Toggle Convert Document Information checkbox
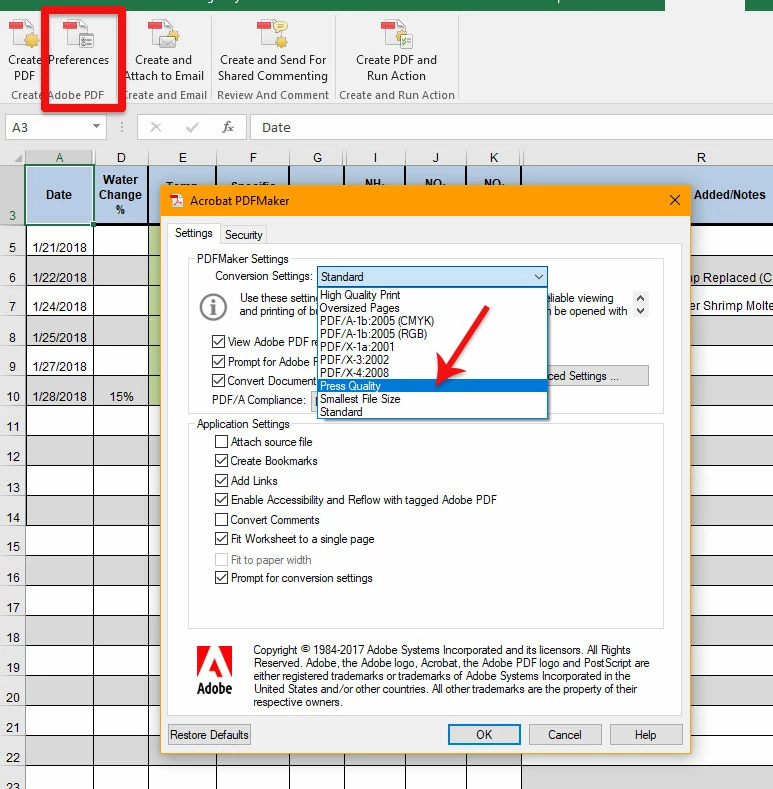The image size is (773, 789). pos(218,380)
